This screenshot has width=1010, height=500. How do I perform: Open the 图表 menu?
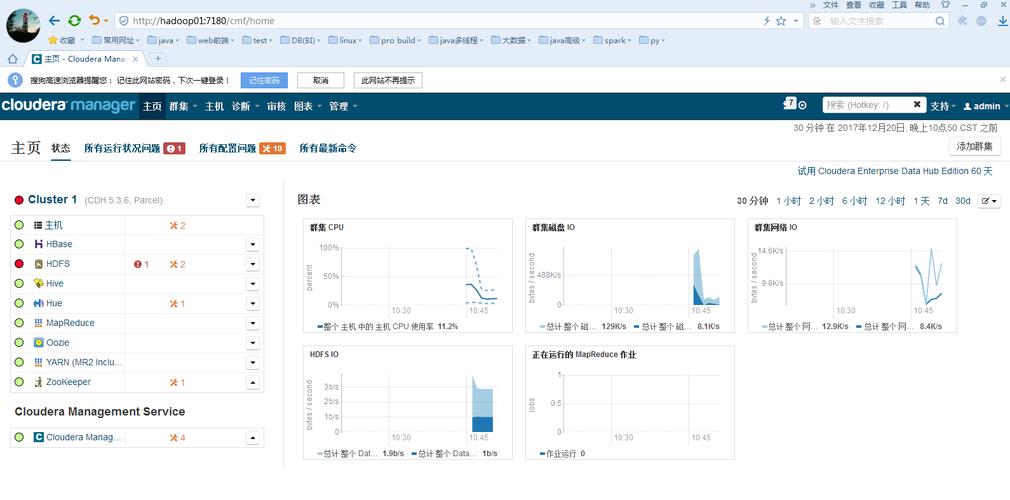308,106
